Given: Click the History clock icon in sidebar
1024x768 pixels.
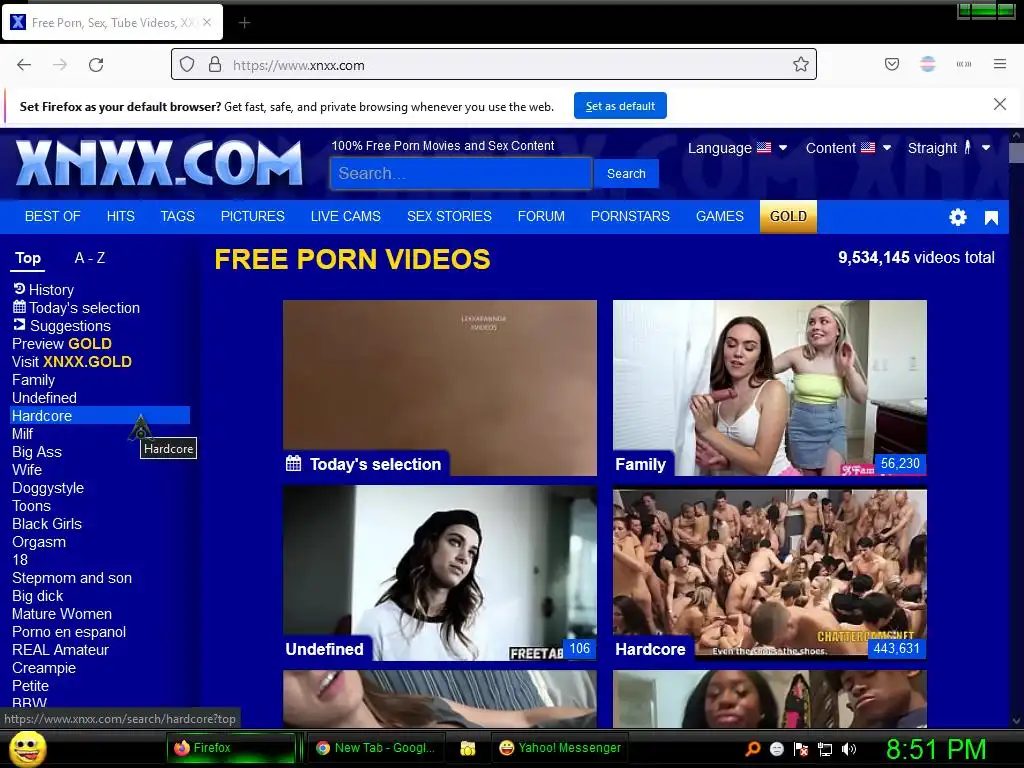Looking at the screenshot, I should [x=19, y=289].
